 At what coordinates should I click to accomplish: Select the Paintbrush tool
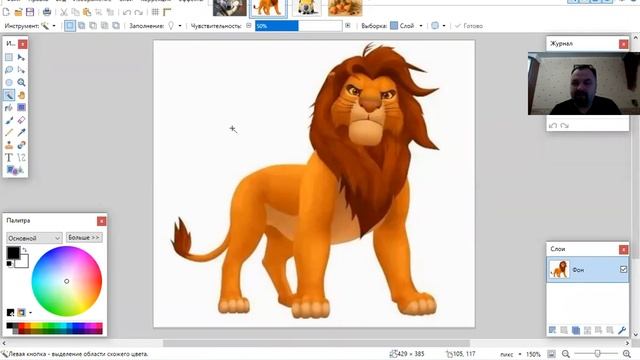[x=9, y=120]
